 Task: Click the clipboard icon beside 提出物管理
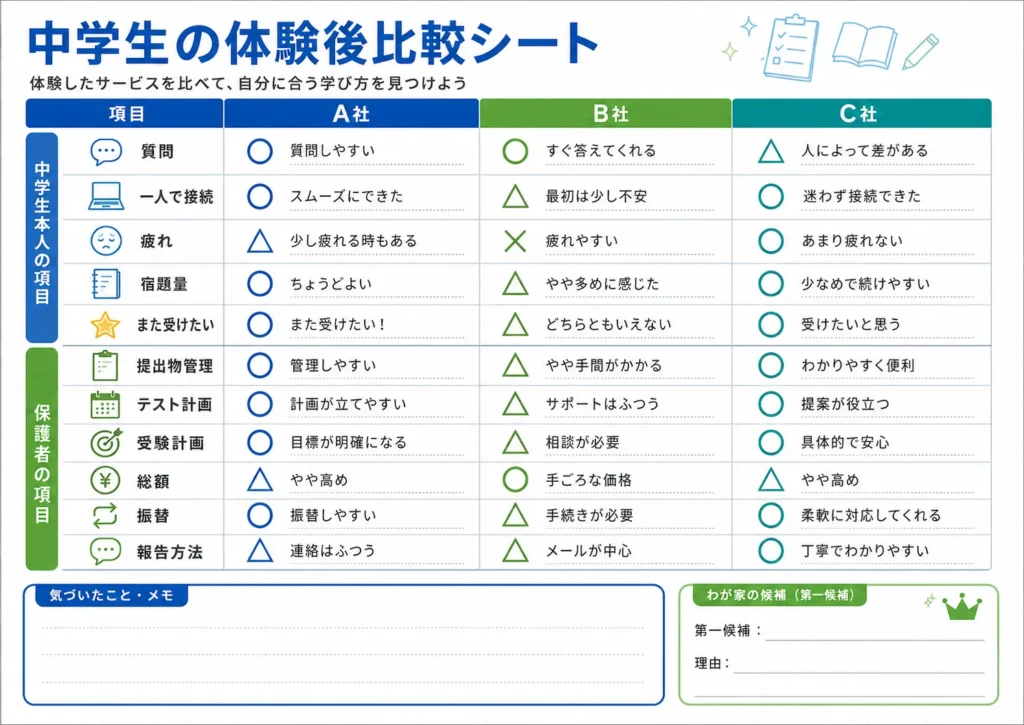(x=105, y=366)
